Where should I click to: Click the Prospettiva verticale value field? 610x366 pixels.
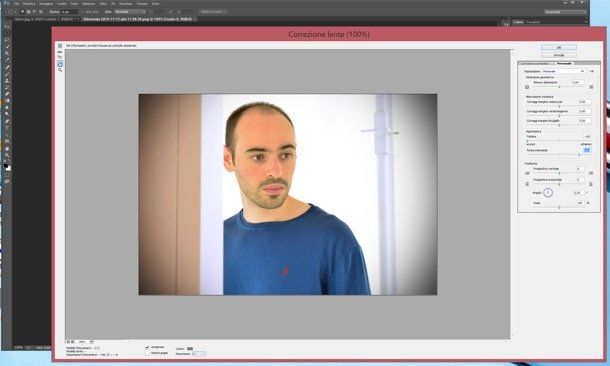[x=580, y=168]
